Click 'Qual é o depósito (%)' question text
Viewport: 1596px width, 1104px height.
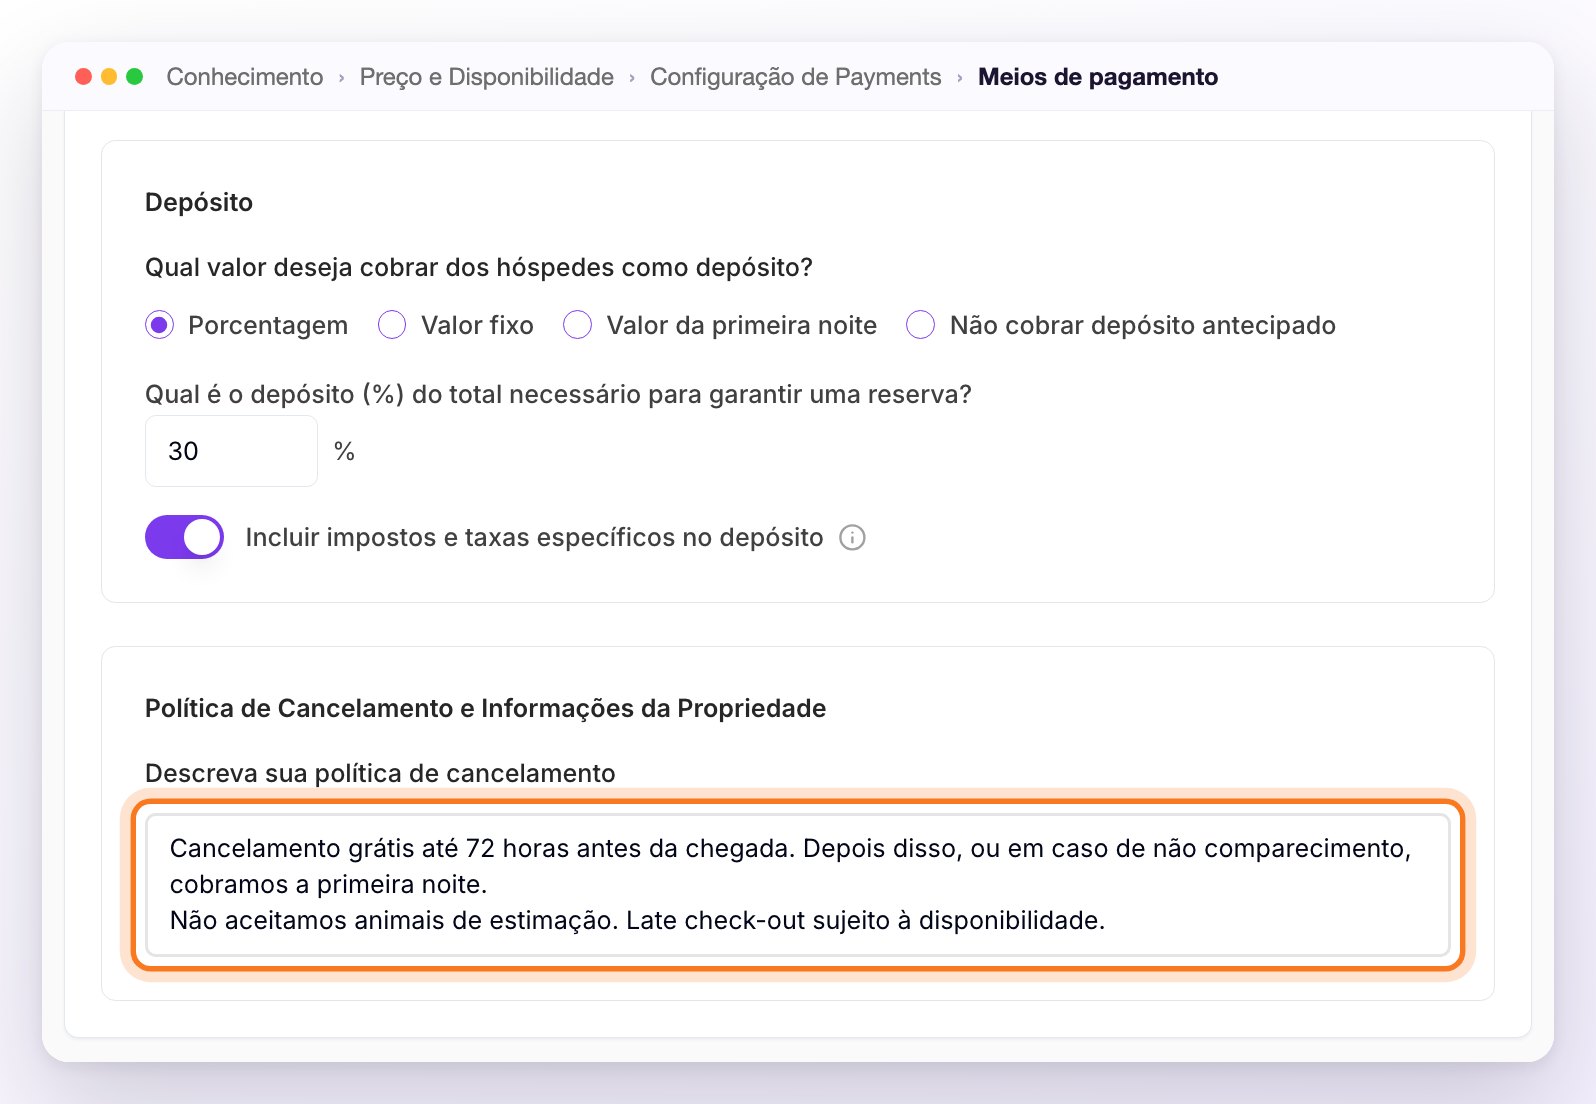click(x=558, y=395)
